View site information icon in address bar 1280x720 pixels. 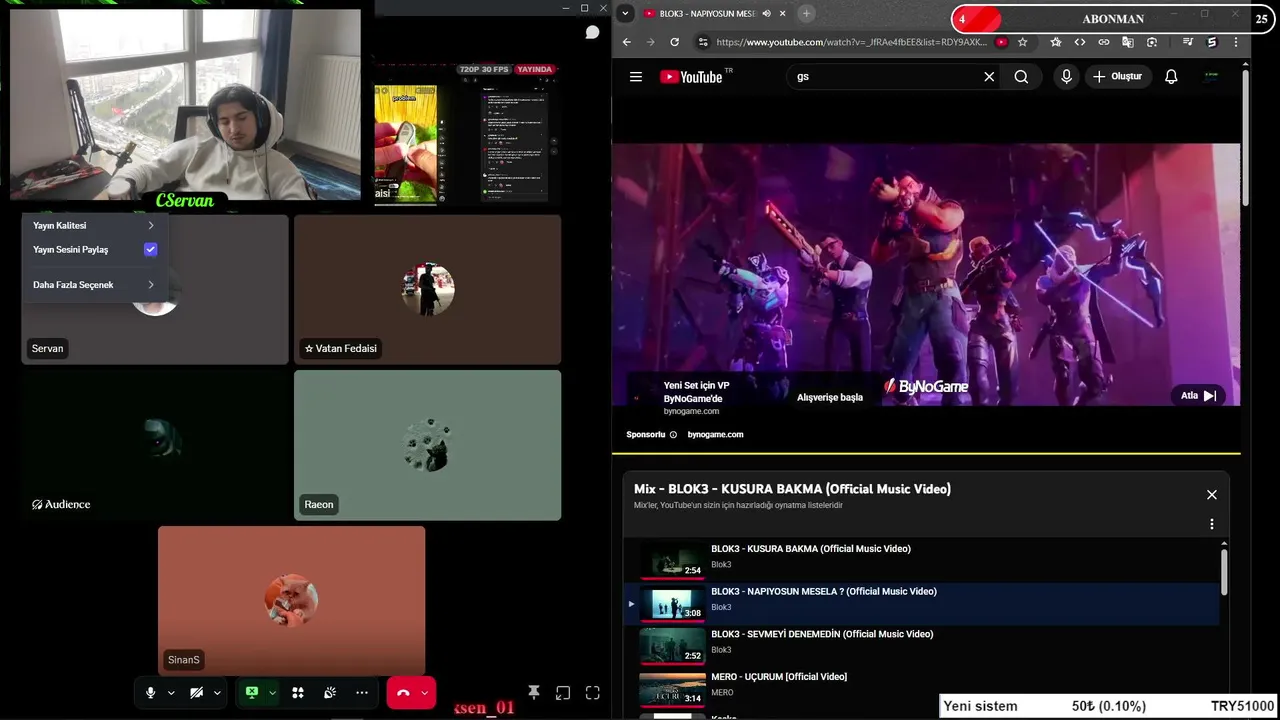[703, 42]
